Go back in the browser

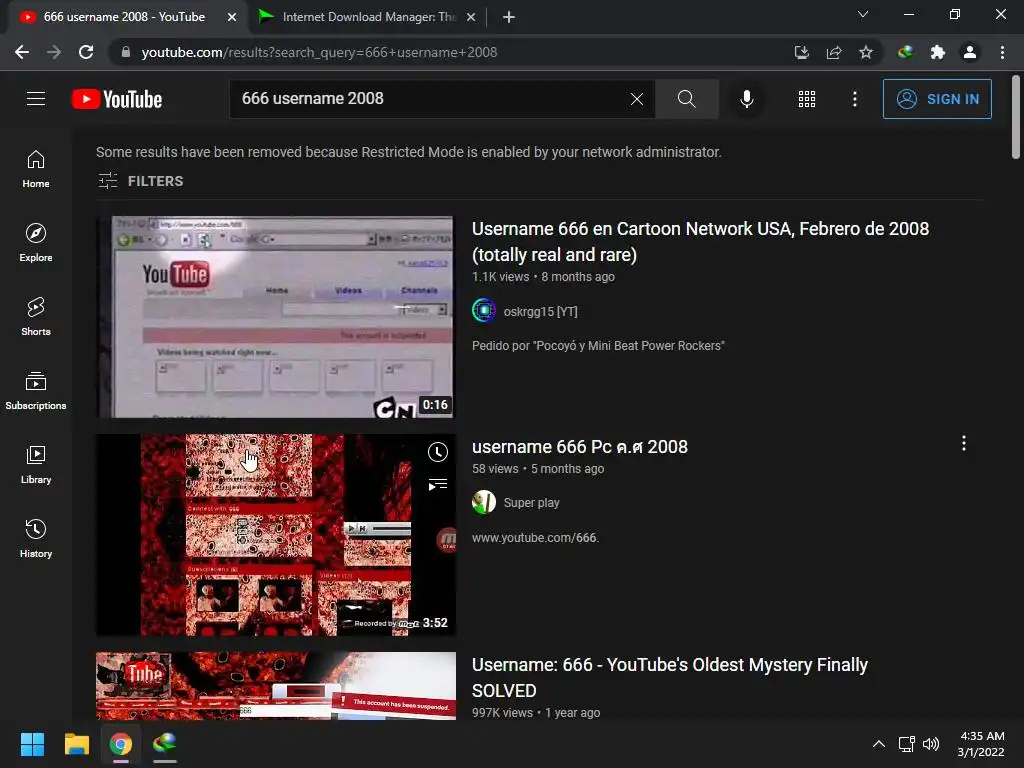[22, 52]
